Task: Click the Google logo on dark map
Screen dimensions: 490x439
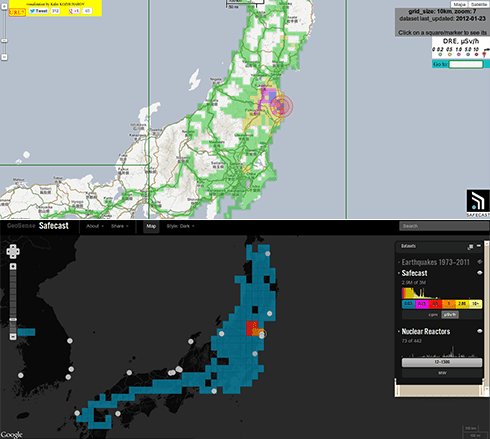Action: pyautogui.click(x=12, y=434)
